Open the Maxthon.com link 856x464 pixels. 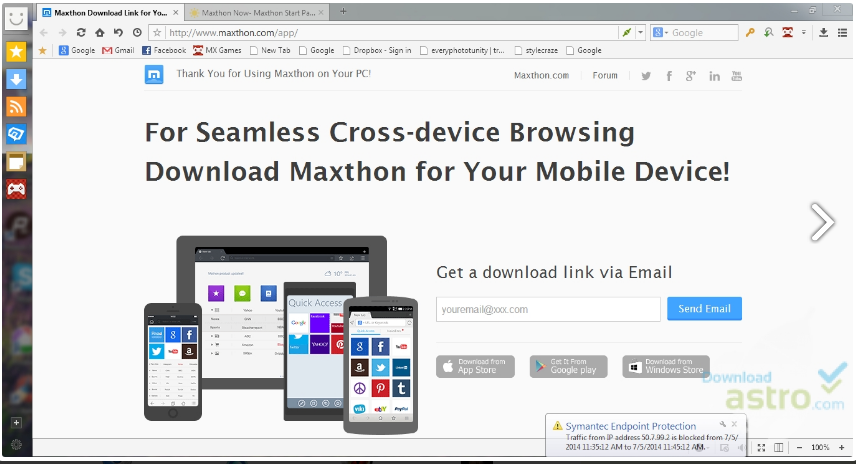point(541,75)
